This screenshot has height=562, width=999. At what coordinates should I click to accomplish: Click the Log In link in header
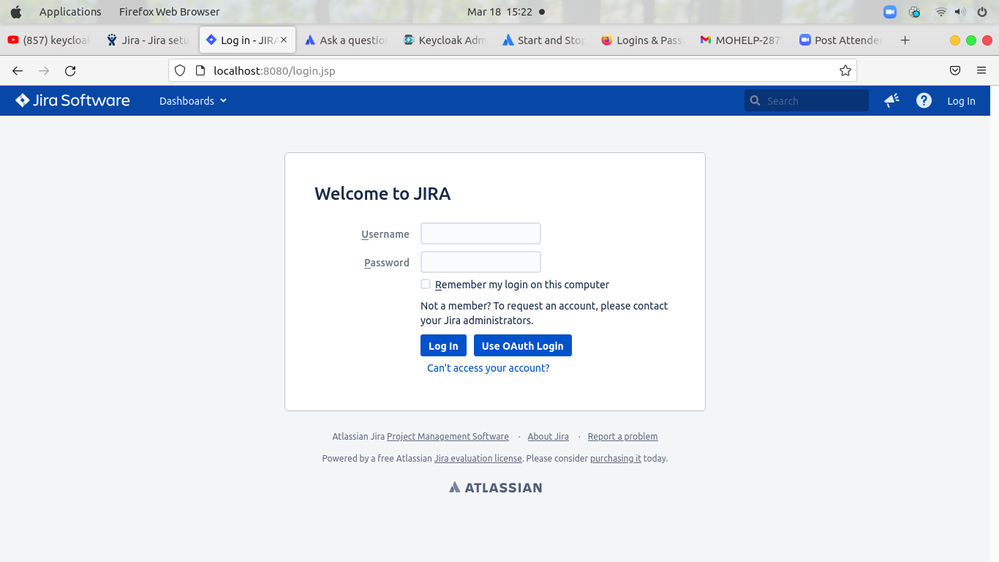point(961,101)
